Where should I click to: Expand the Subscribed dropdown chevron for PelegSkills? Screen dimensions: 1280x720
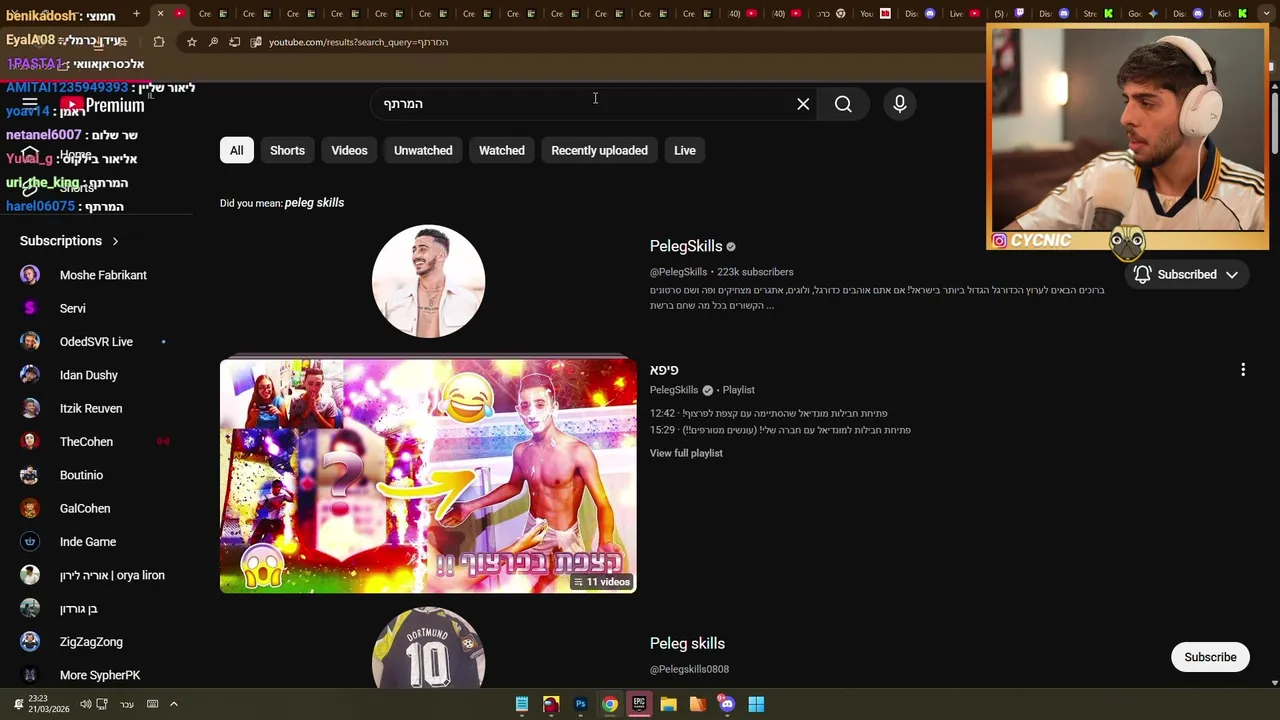pyautogui.click(x=1232, y=274)
